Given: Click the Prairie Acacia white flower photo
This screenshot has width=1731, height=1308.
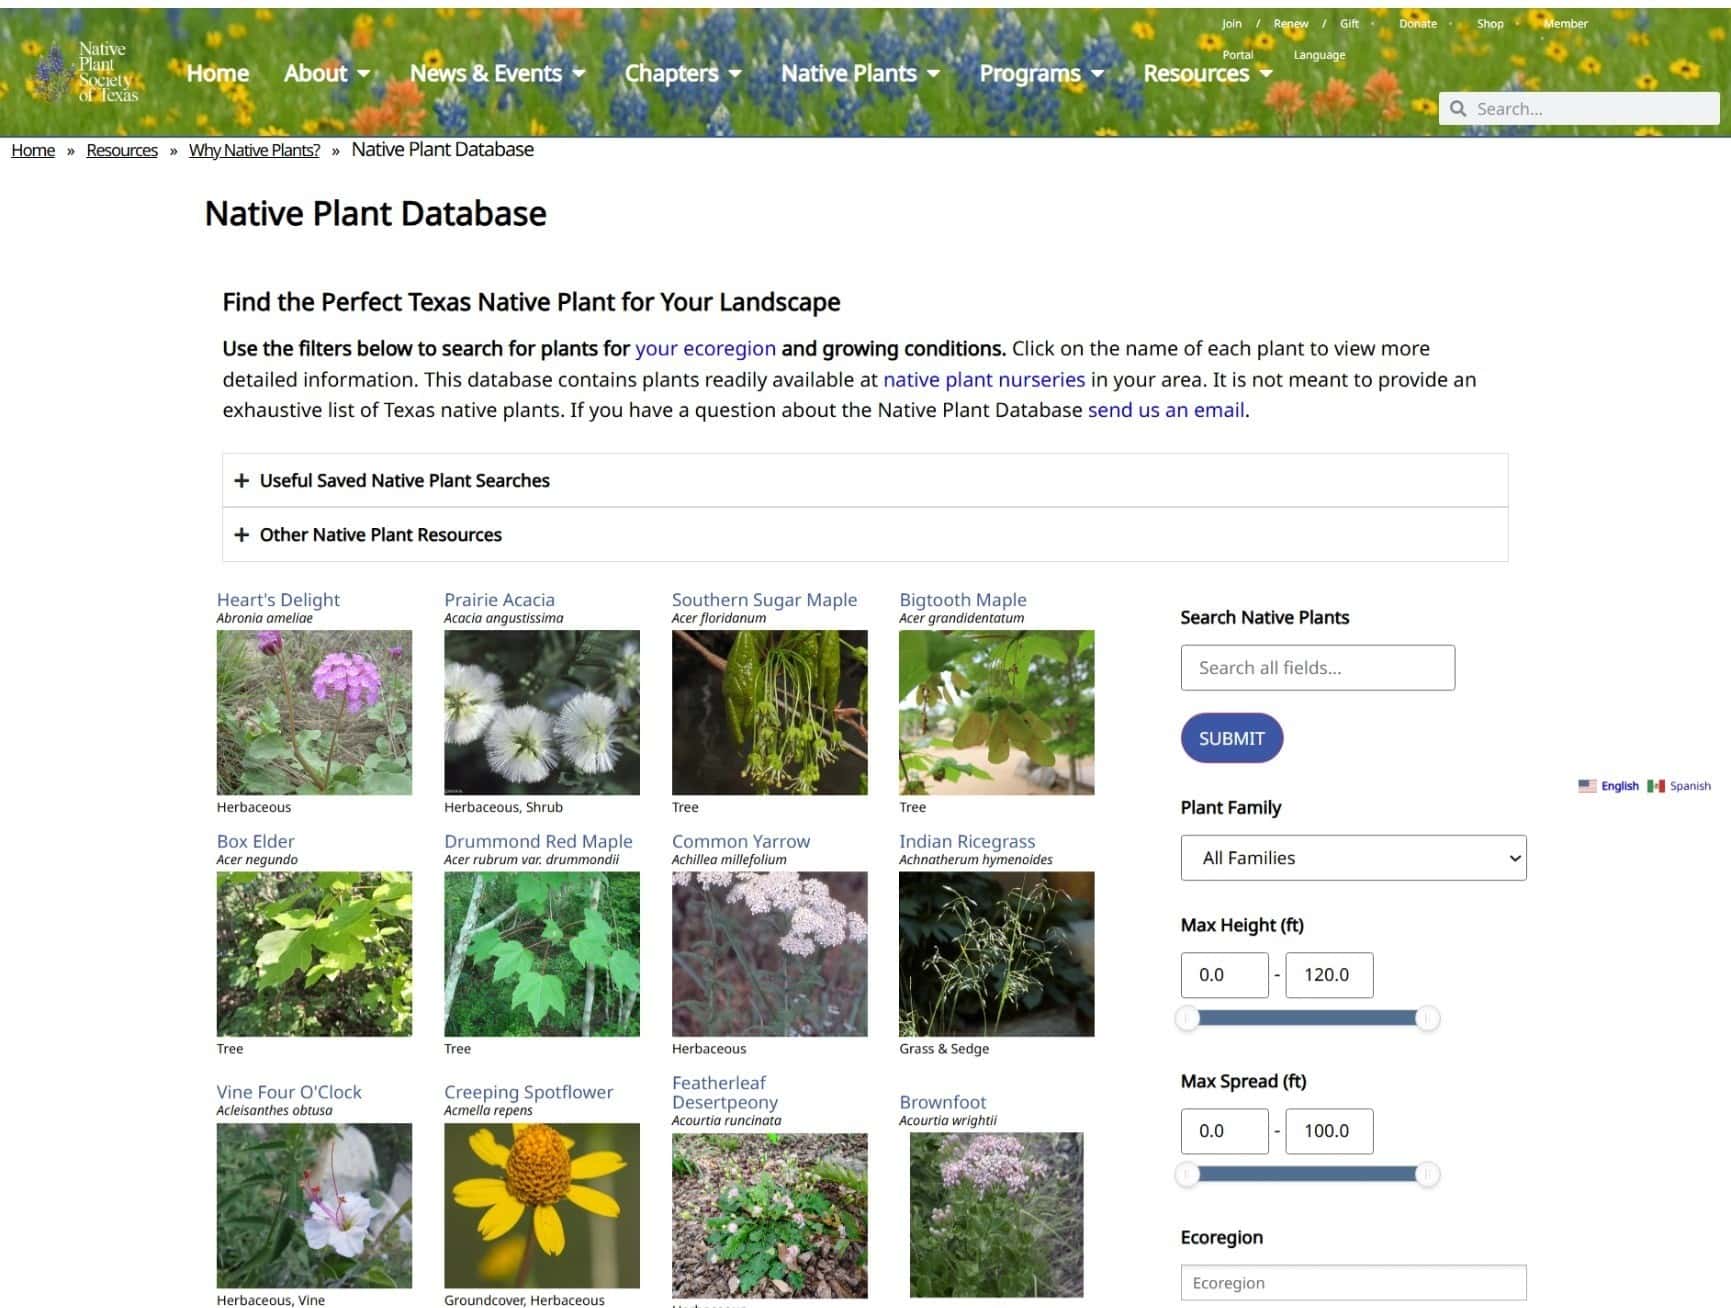Looking at the screenshot, I should point(541,712).
